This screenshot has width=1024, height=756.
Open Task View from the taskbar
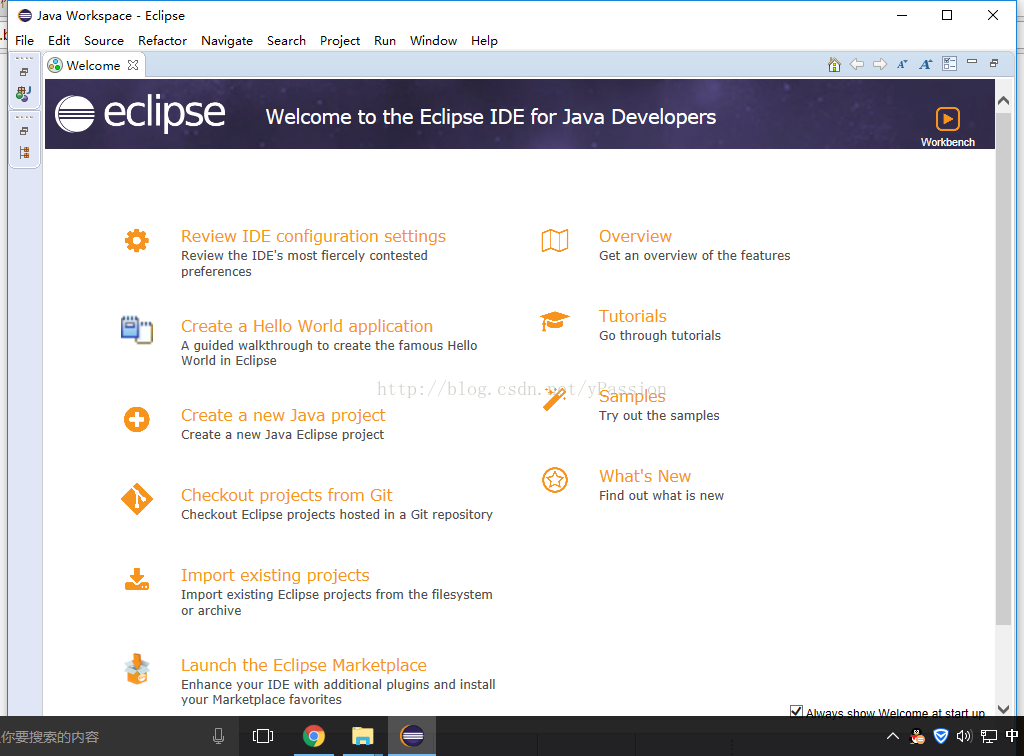tap(263, 736)
